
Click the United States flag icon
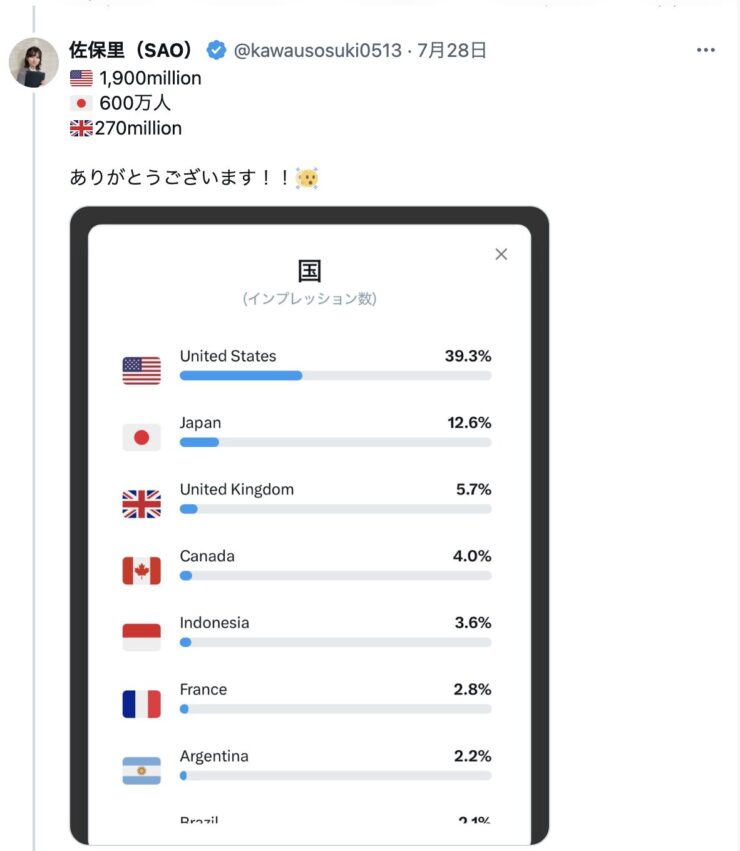(142, 371)
